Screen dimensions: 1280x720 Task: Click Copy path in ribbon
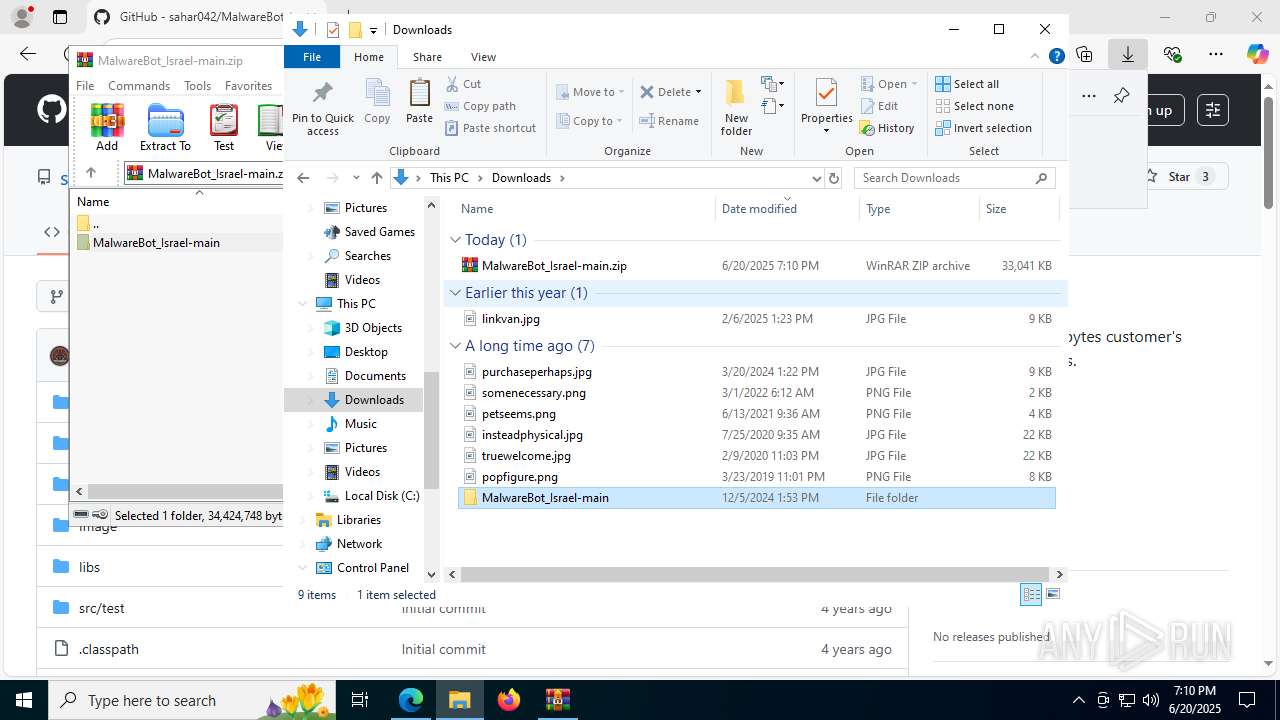(x=481, y=106)
